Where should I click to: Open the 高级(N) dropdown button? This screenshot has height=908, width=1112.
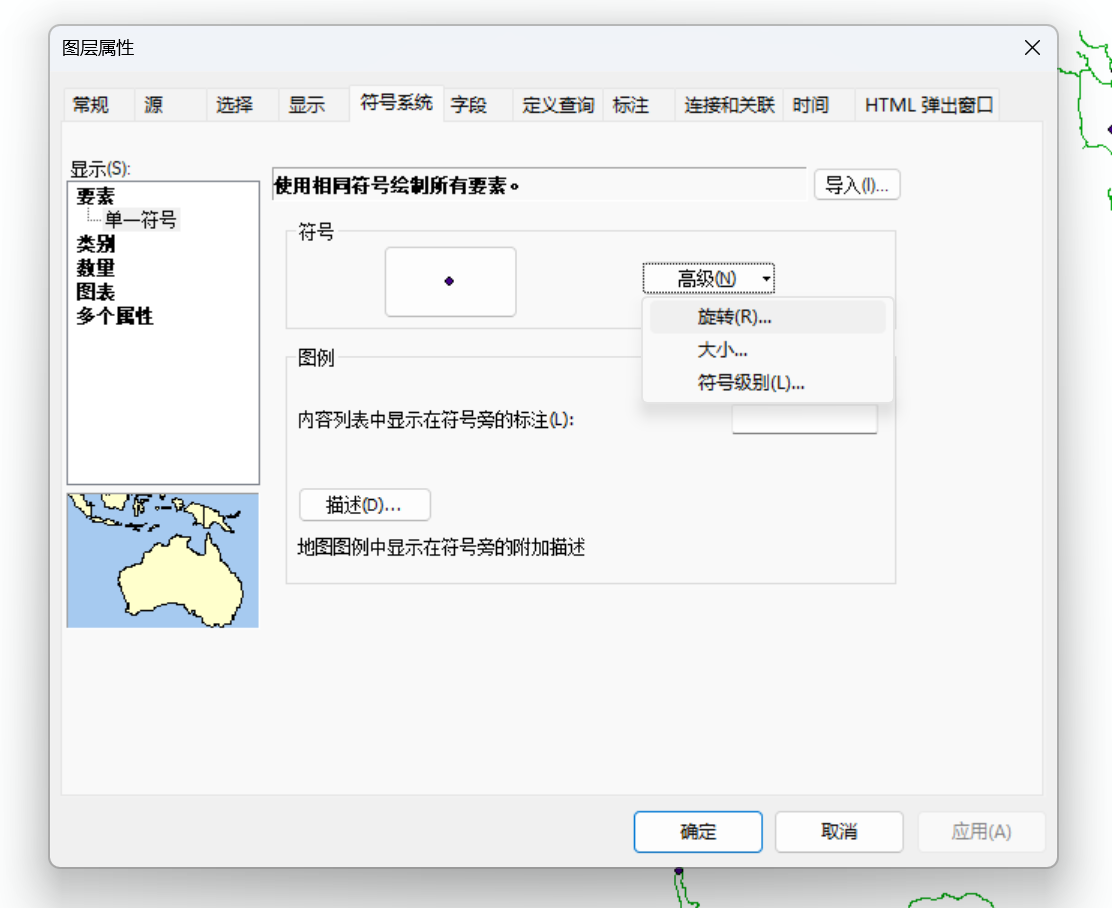click(708, 279)
